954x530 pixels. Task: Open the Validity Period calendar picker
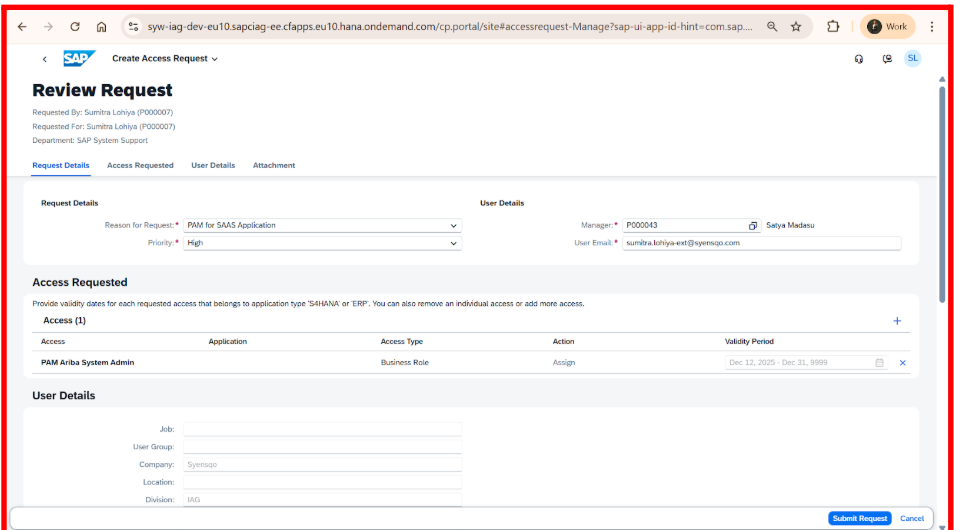880,363
